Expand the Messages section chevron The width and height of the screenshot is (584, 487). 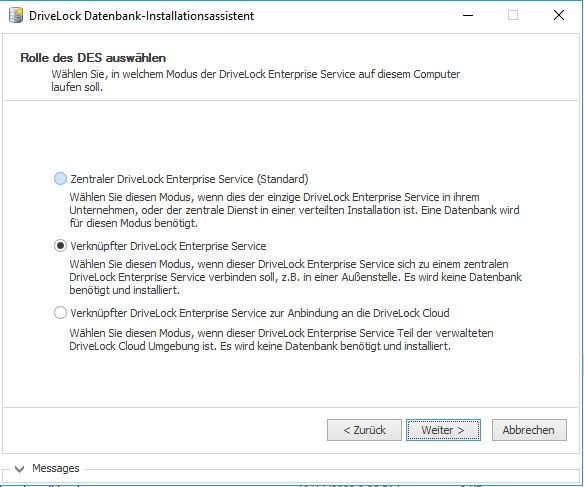pos(19,469)
